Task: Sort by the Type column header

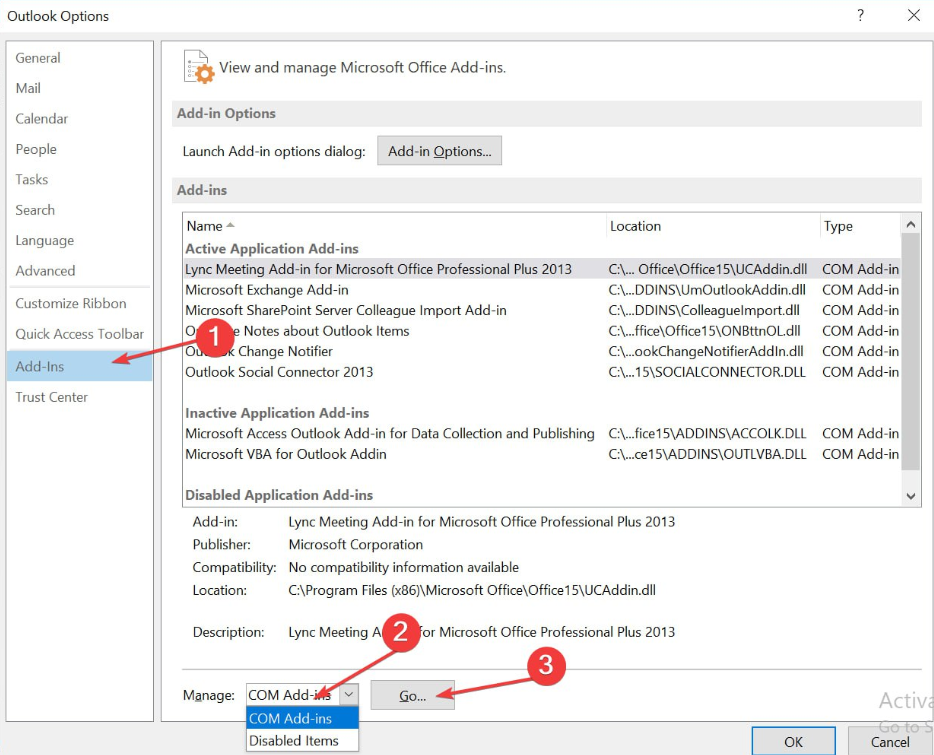Action: tap(860, 226)
